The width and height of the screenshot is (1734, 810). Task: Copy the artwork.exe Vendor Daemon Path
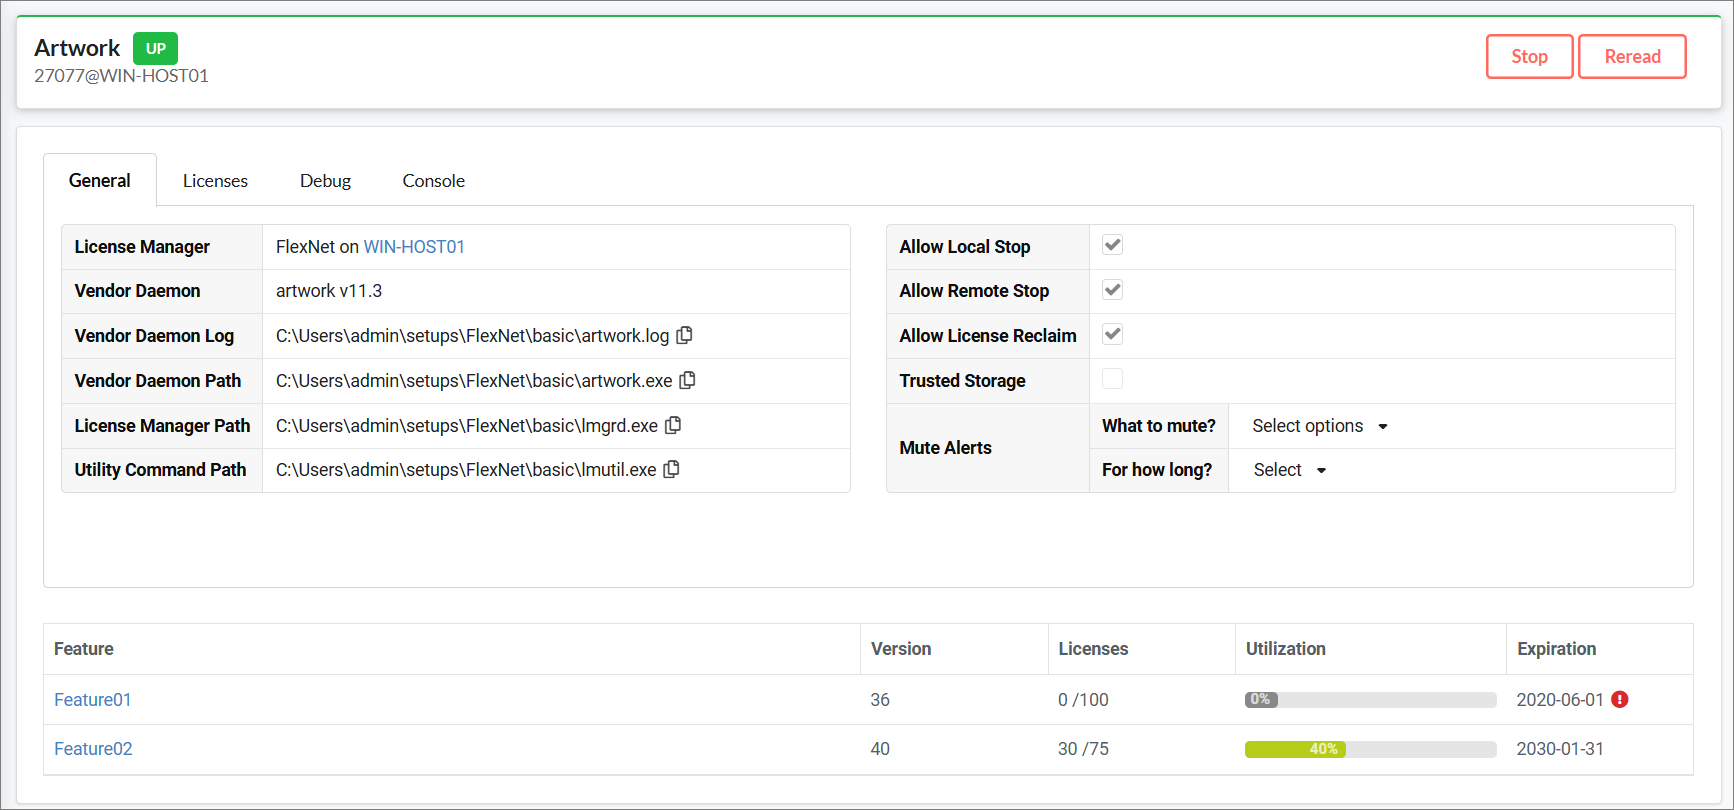click(688, 380)
